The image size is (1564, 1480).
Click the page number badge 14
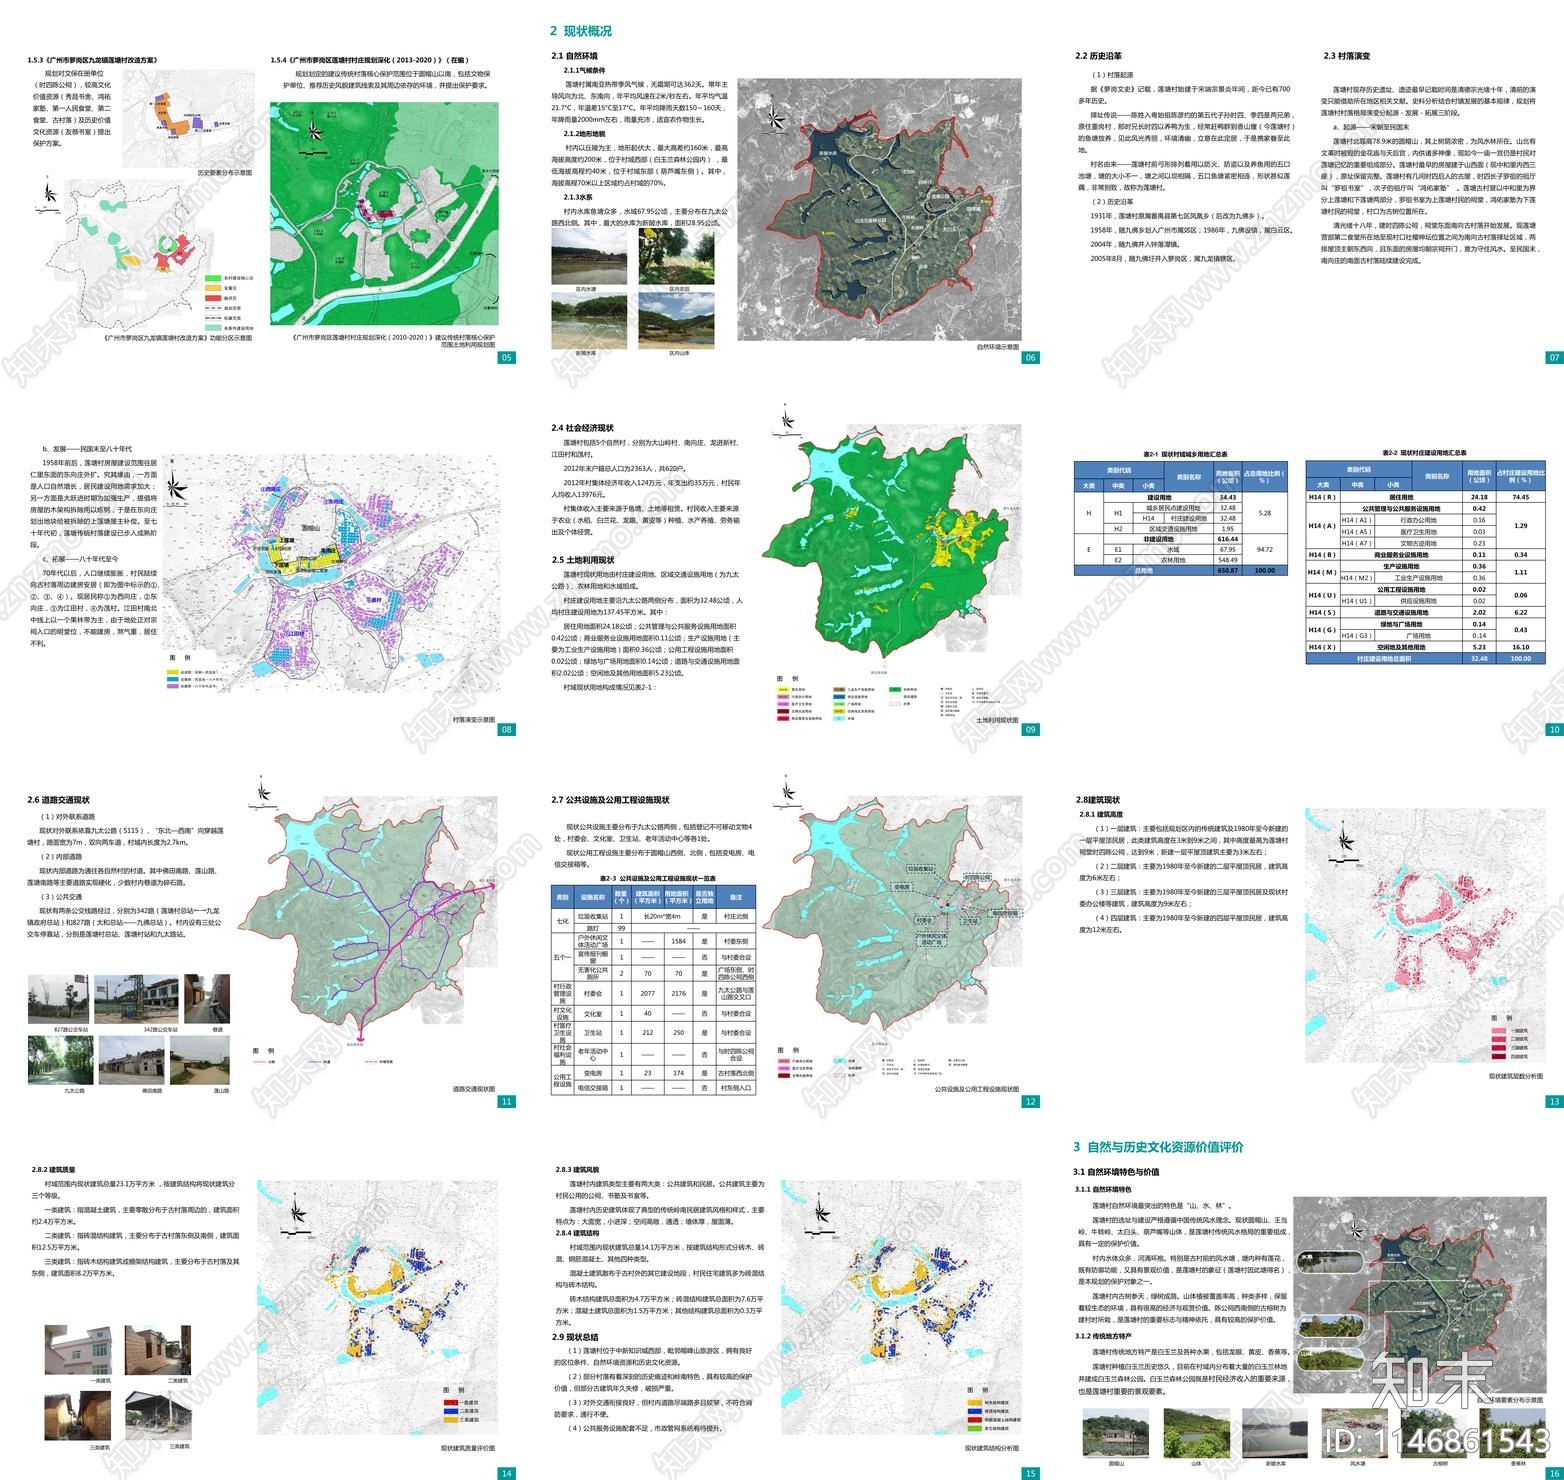506,1473
